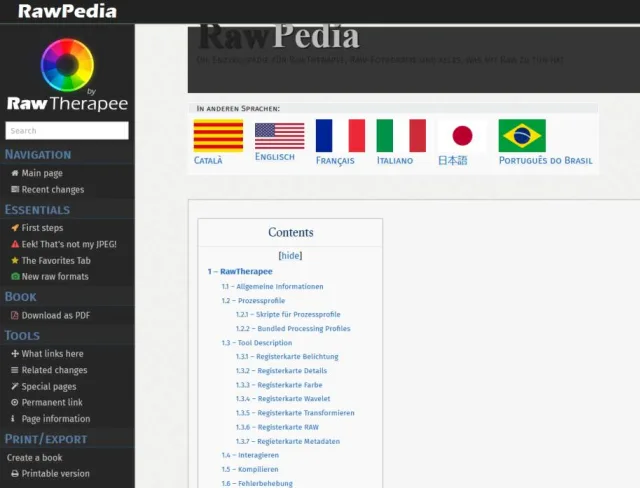Click the icon beside What links here
Image resolution: width=640 pixels, height=488 pixels.
tap(15, 354)
